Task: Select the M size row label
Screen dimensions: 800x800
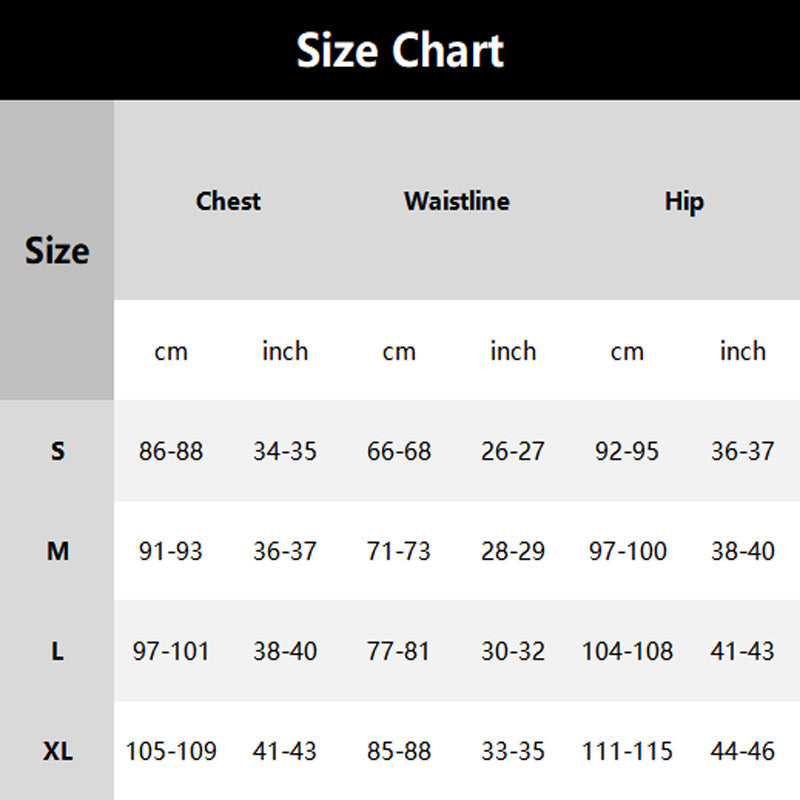Action: click(x=57, y=551)
